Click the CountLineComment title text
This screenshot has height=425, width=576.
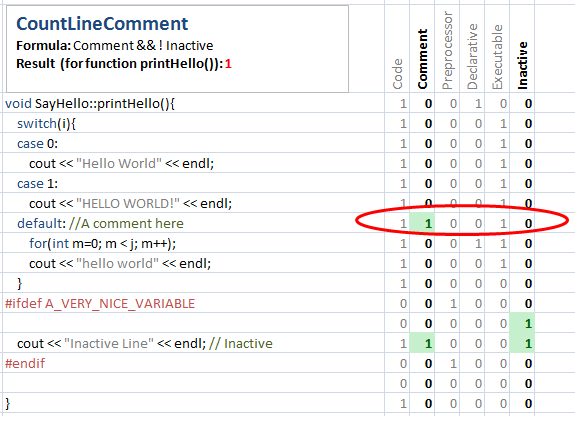tap(102, 24)
